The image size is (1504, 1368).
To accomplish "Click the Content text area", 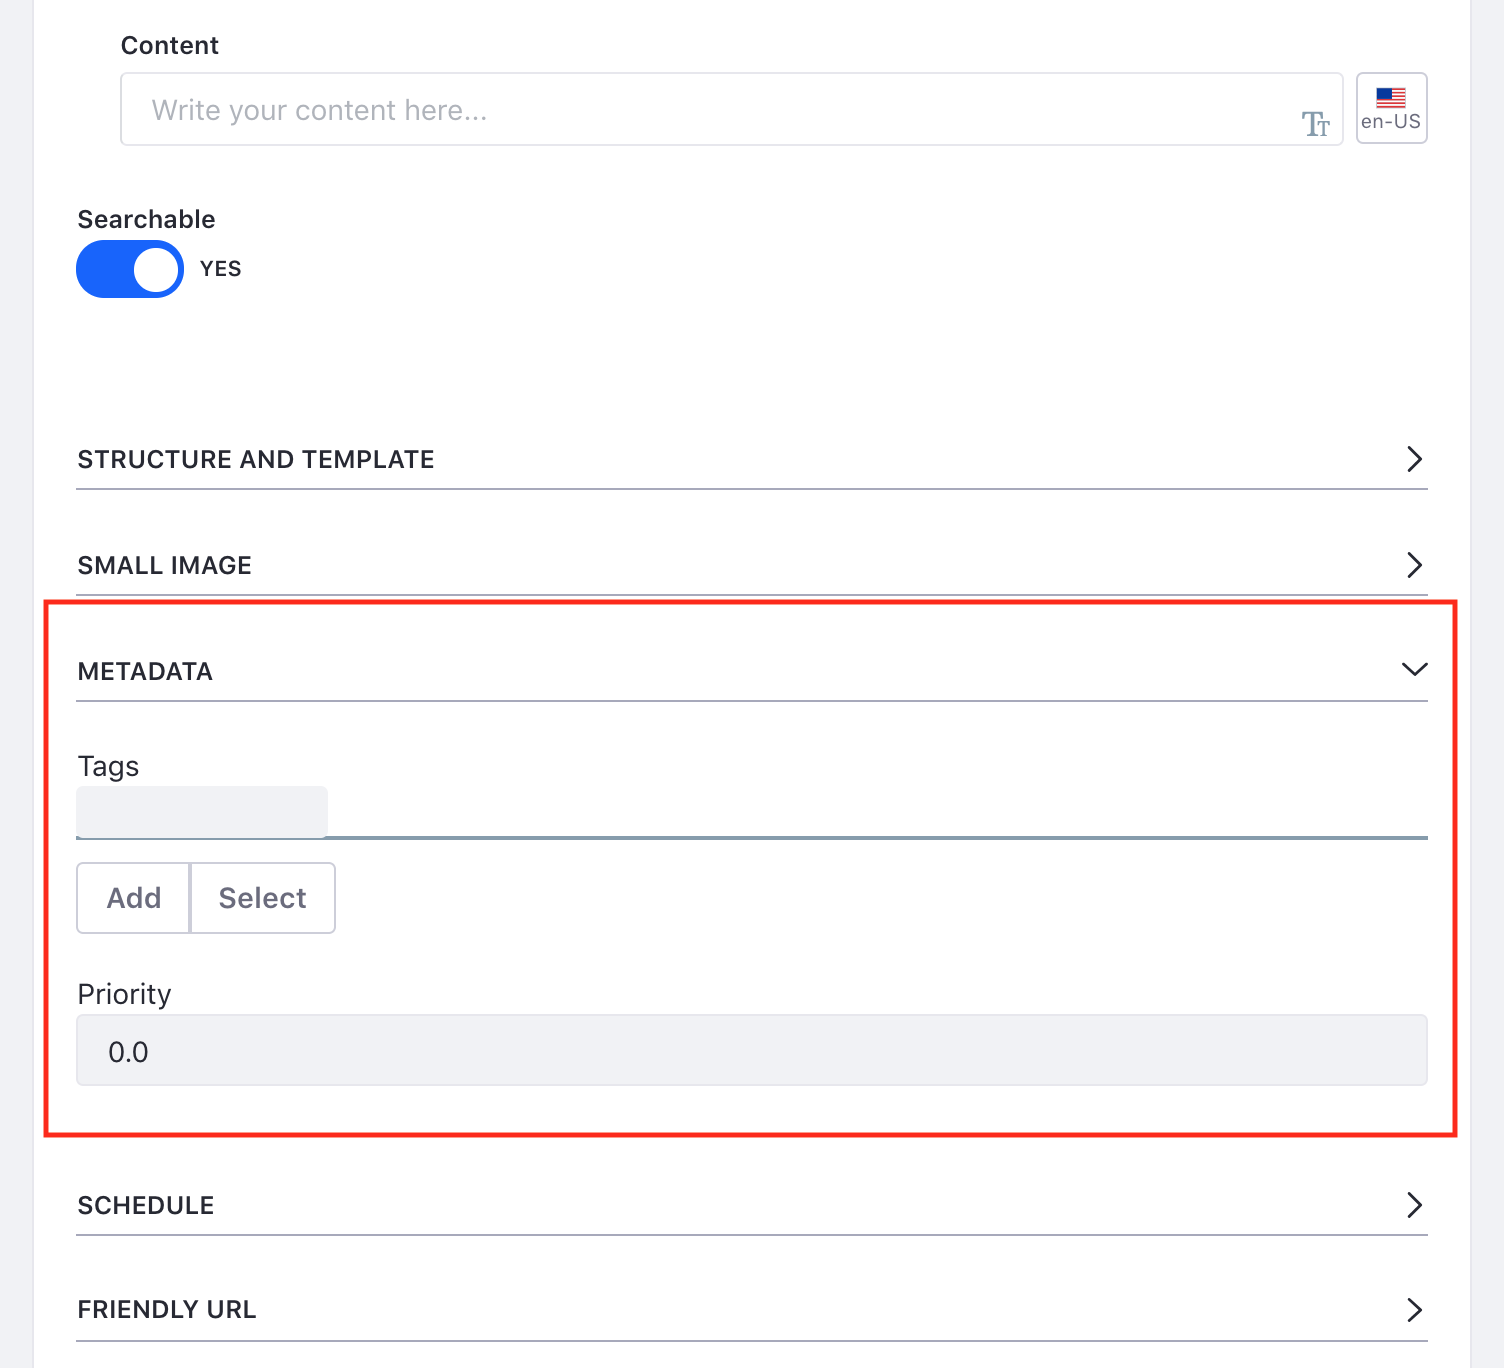I will [732, 109].
